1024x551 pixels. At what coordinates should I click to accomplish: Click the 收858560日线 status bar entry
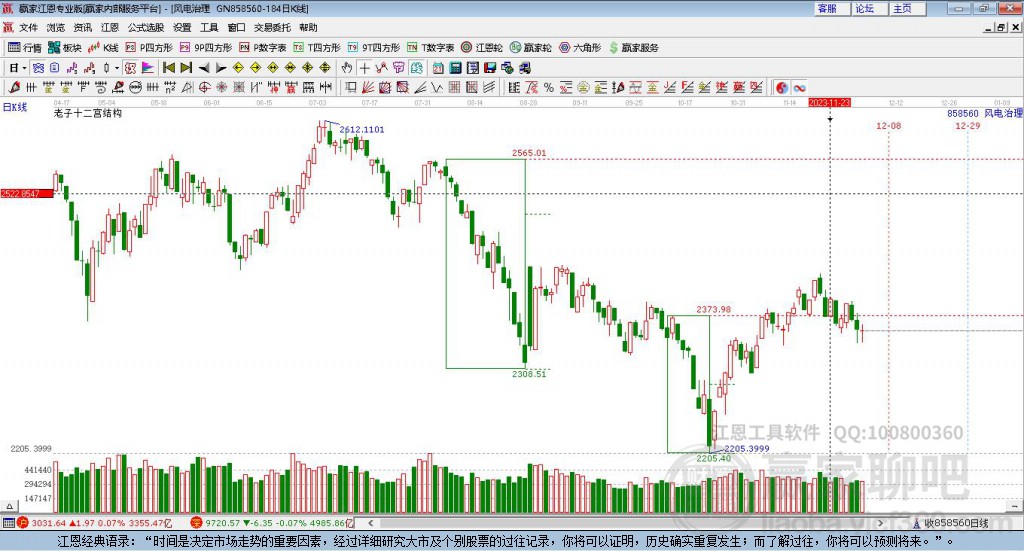(x=951, y=523)
